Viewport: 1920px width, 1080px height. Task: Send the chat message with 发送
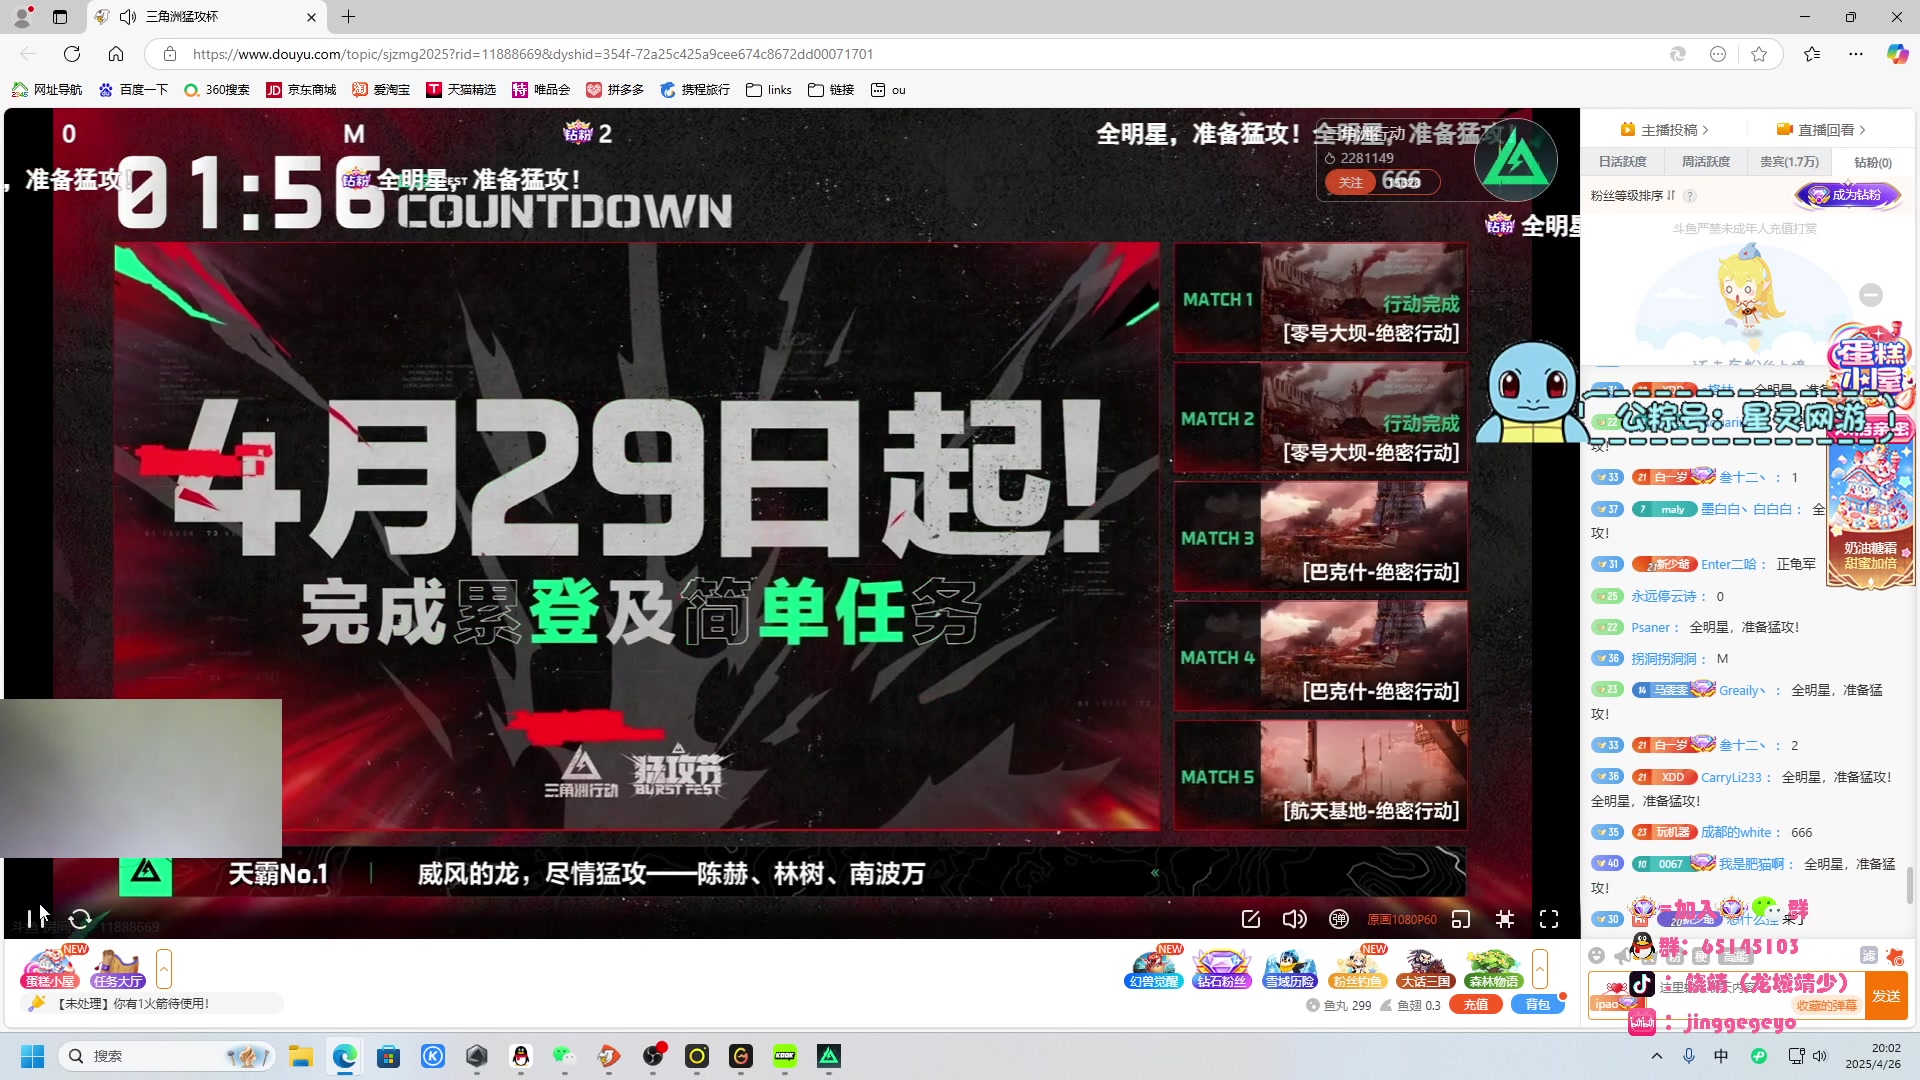(x=1887, y=995)
